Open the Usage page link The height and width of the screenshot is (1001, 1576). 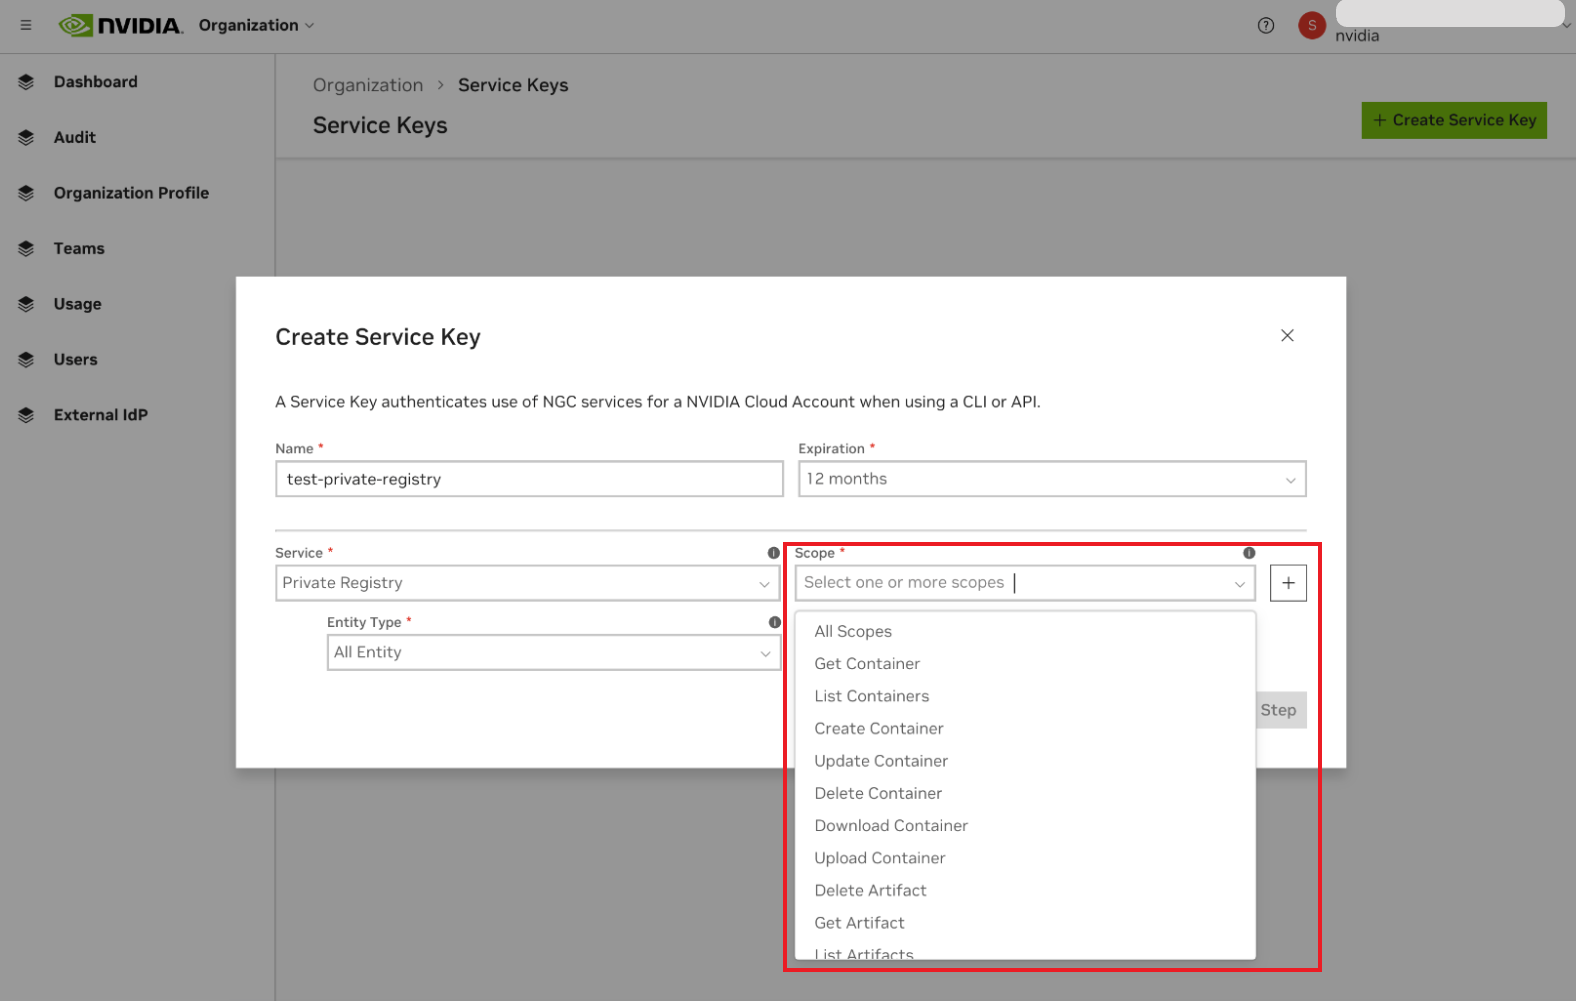coord(78,304)
